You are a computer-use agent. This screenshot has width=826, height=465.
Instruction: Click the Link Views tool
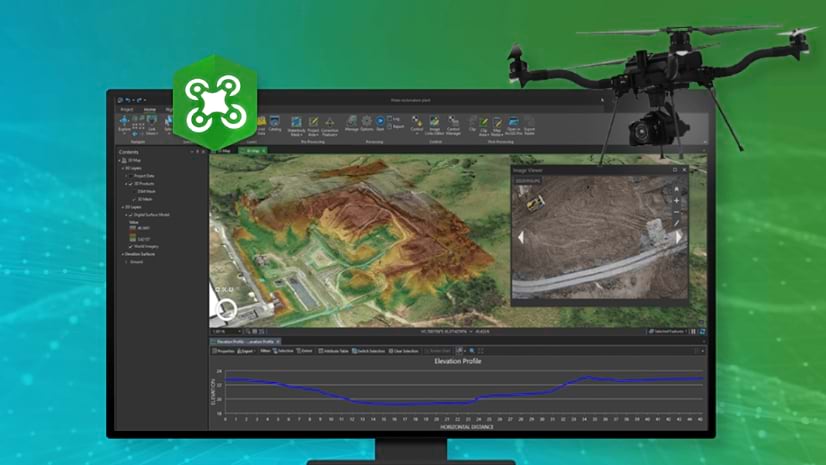click(152, 124)
